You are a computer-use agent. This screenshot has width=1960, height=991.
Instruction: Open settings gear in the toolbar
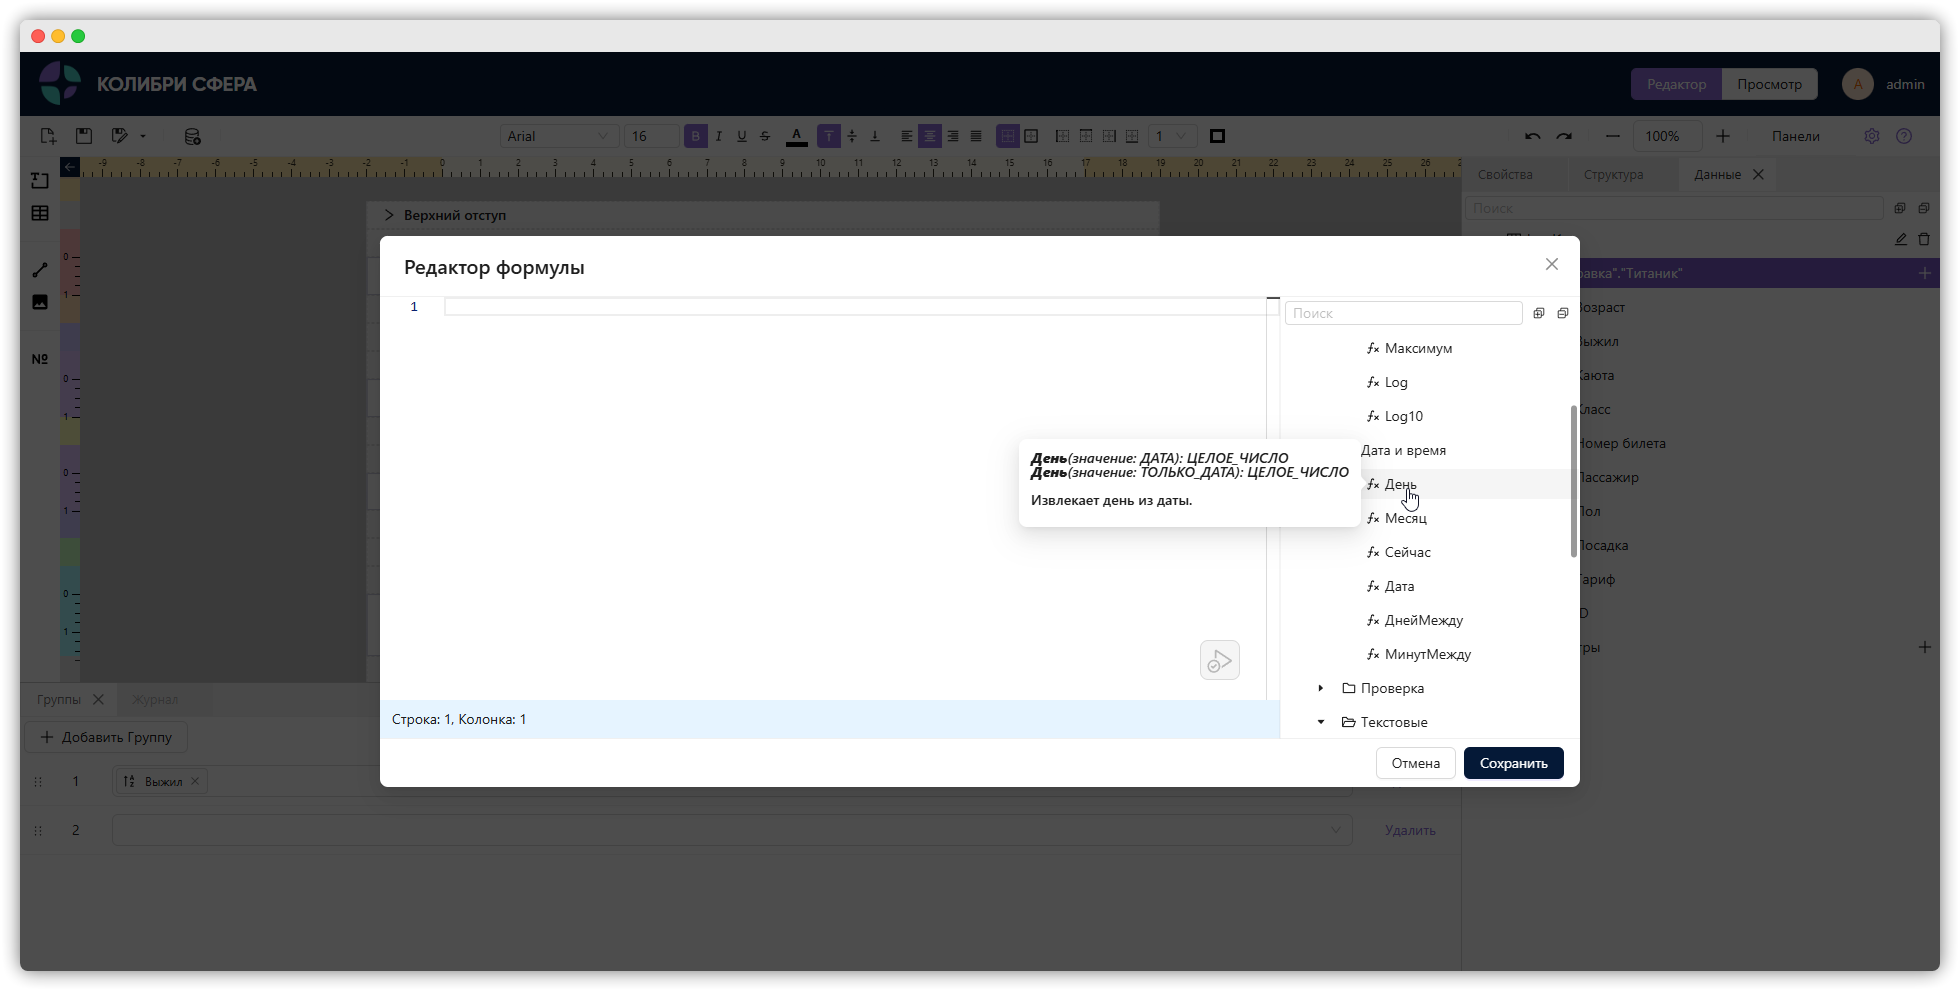[x=1872, y=136]
